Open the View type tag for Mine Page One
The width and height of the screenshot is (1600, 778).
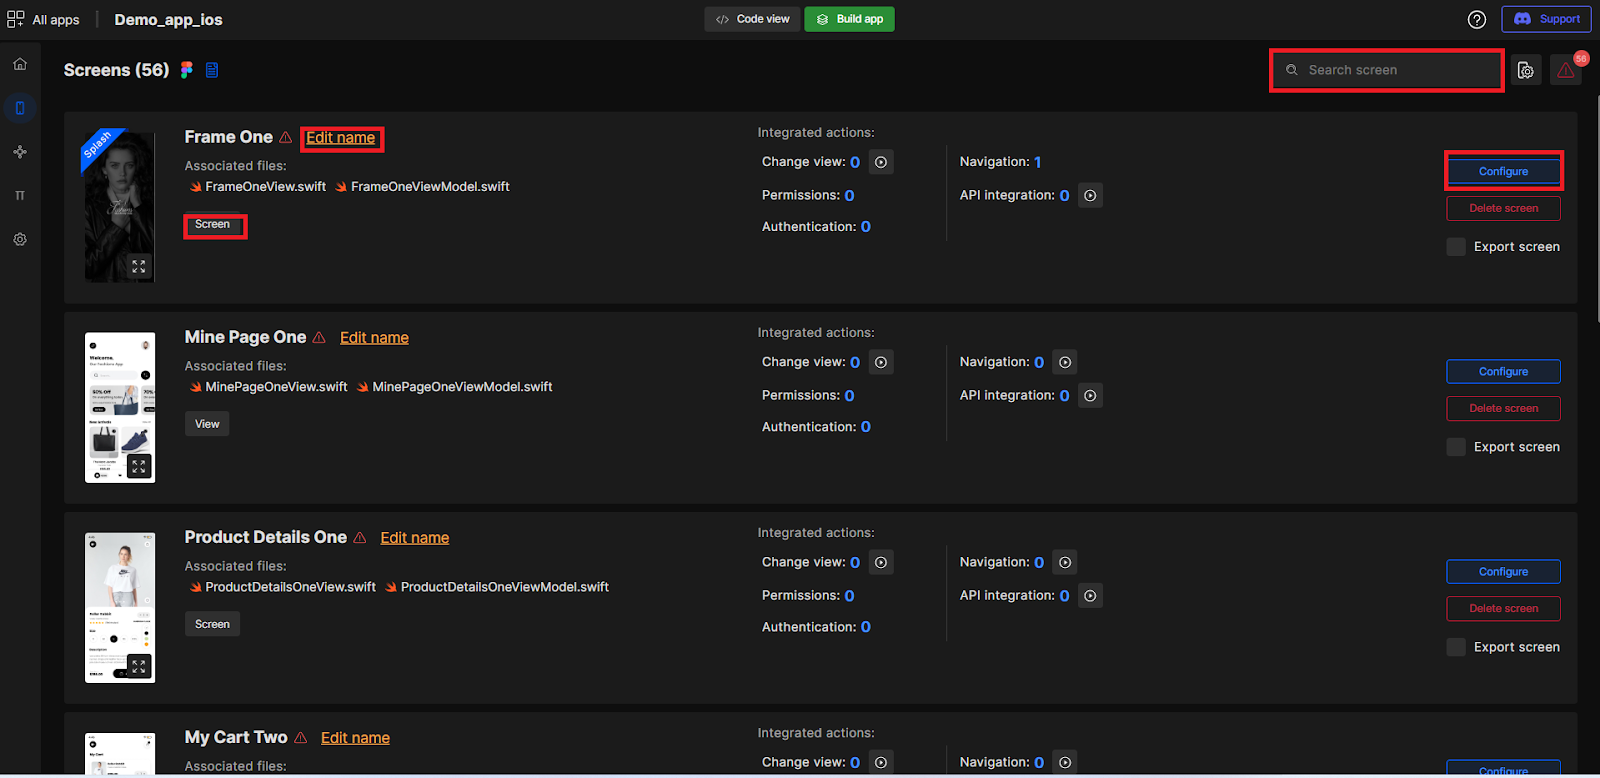207,424
